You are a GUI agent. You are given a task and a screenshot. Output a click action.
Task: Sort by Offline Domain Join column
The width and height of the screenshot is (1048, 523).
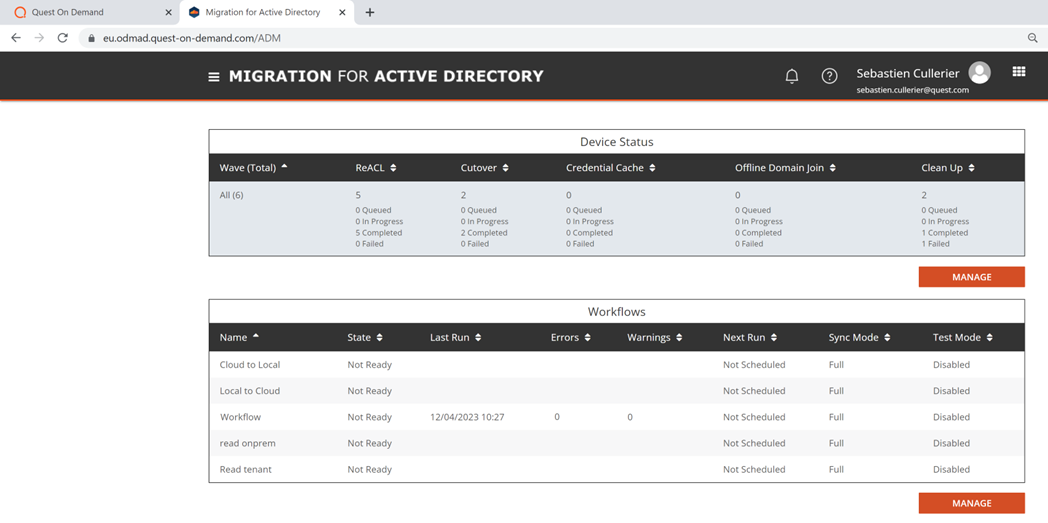click(x=785, y=168)
